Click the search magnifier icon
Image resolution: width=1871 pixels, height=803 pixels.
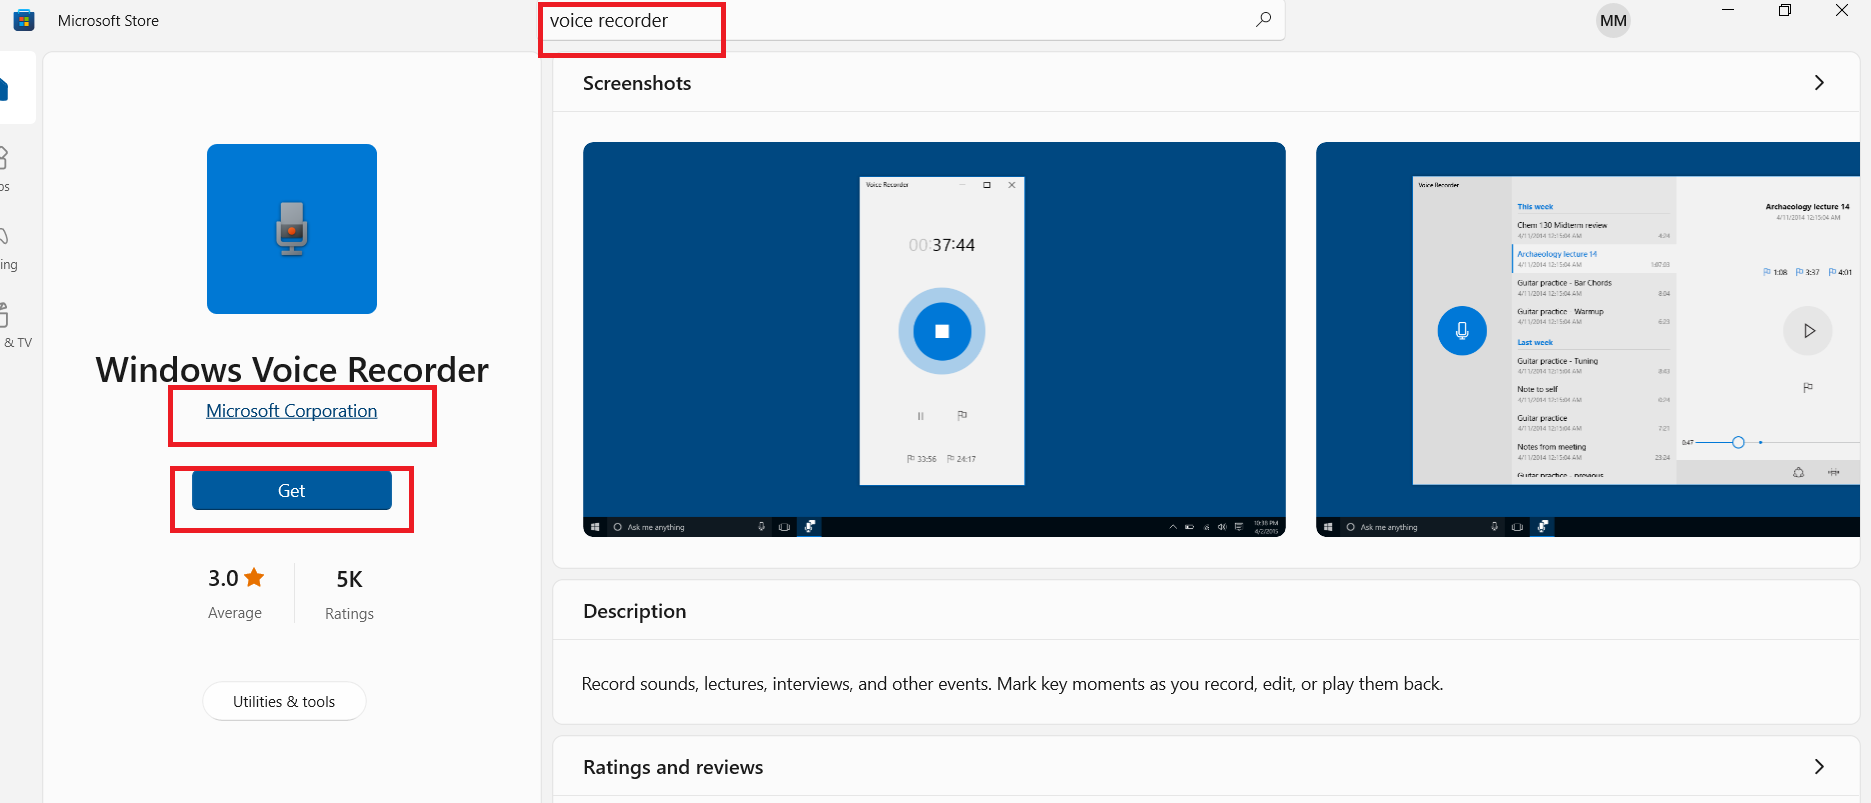[1263, 19]
